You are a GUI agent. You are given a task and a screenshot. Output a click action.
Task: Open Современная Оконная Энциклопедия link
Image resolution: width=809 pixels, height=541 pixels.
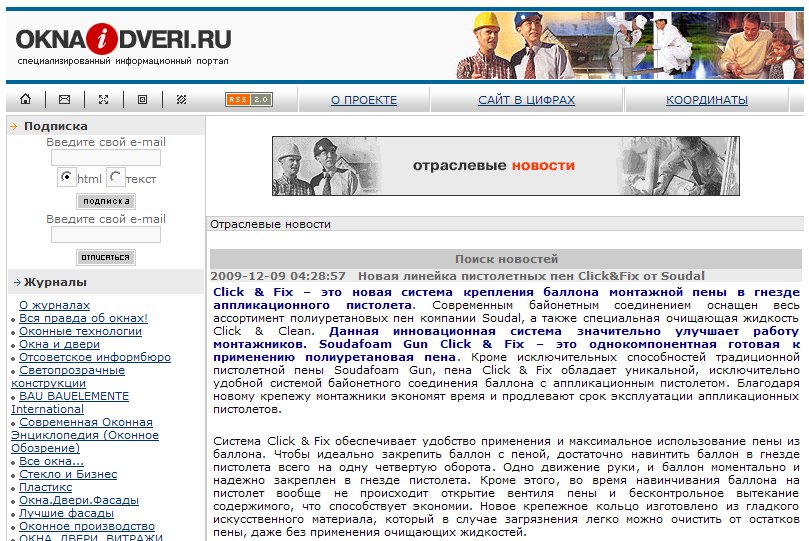click(x=85, y=435)
